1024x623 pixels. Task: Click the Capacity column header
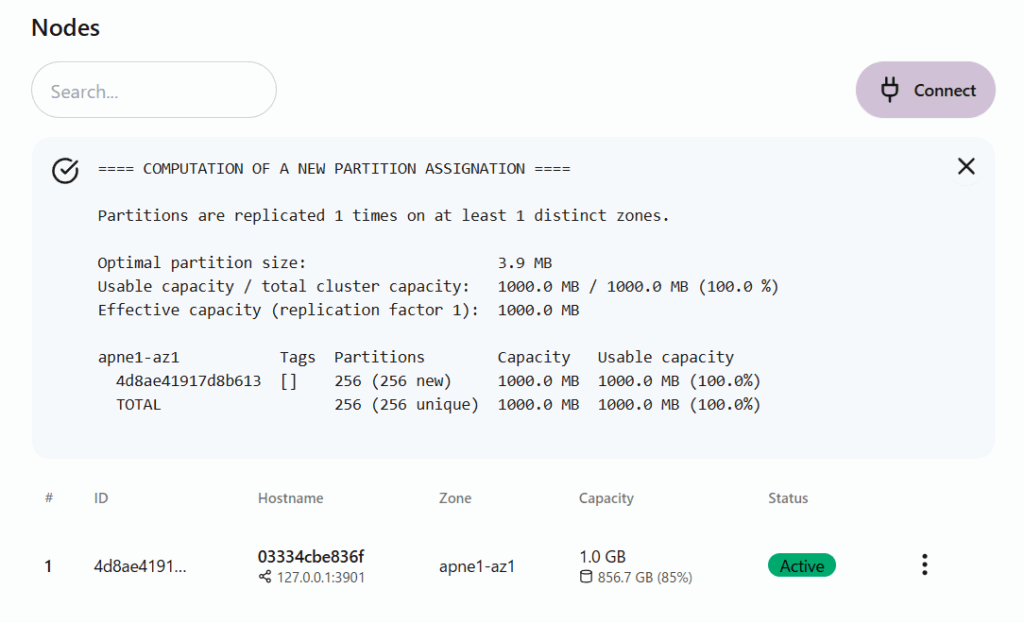(x=606, y=498)
